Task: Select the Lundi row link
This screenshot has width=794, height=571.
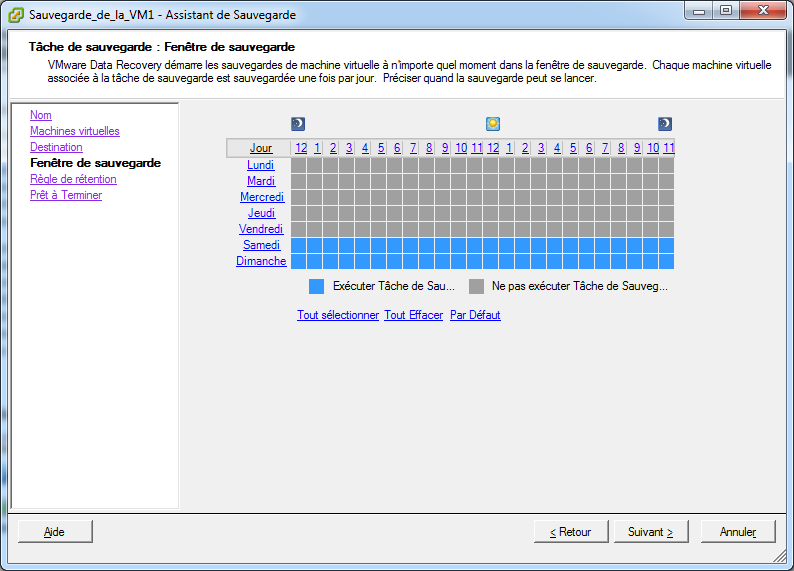Action: point(260,165)
